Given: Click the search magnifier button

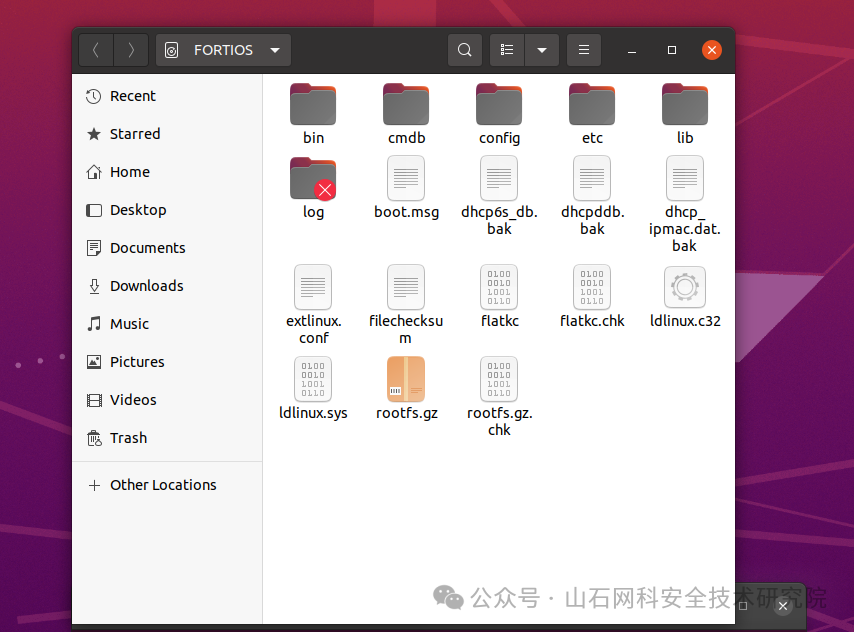Looking at the screenshot, I should point(465,50).
